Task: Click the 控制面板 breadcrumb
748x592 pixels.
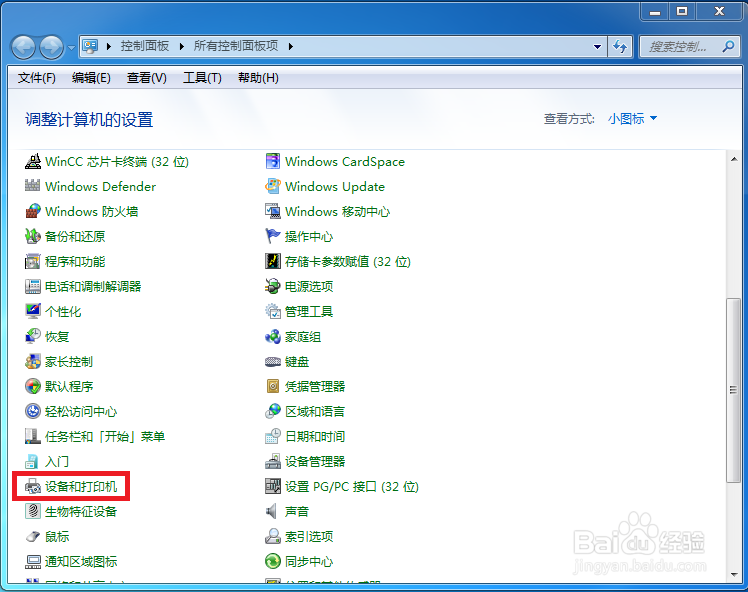Action: 145,46
